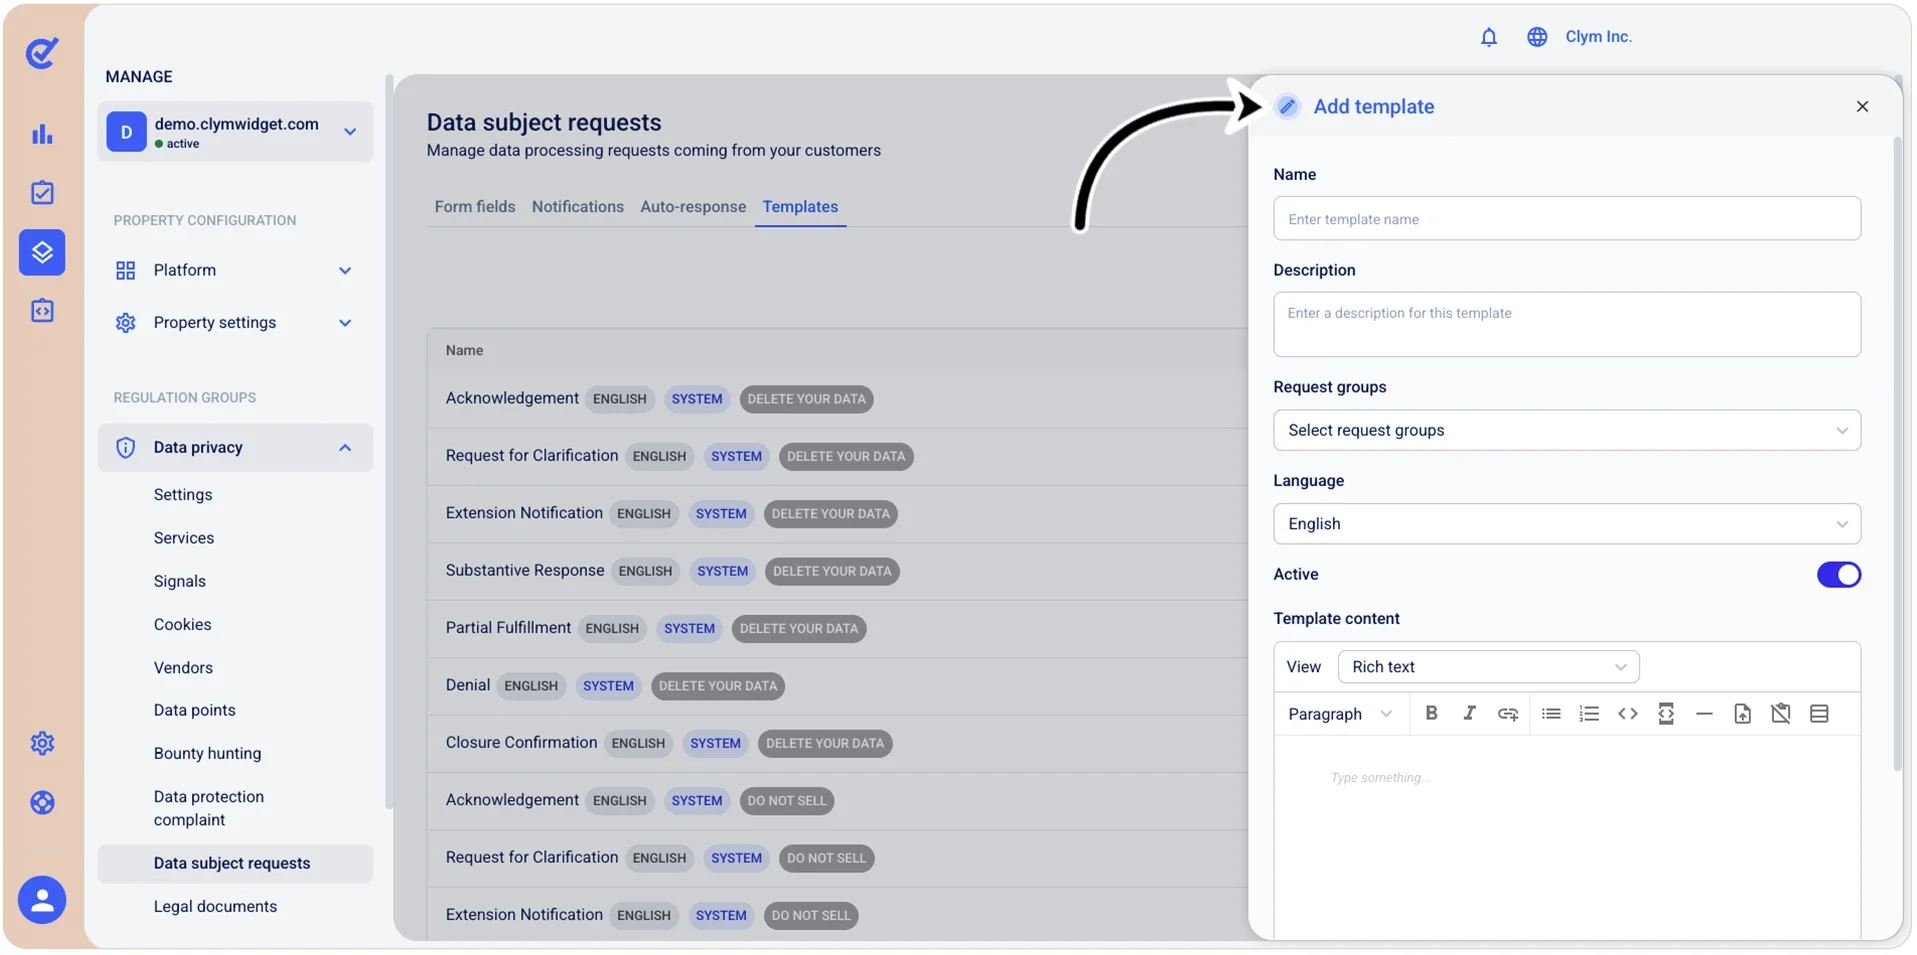Viewport: 1917px width, 955px height.
Task: Insert bulleted list in editor
Action: (x=1551, y=713)
